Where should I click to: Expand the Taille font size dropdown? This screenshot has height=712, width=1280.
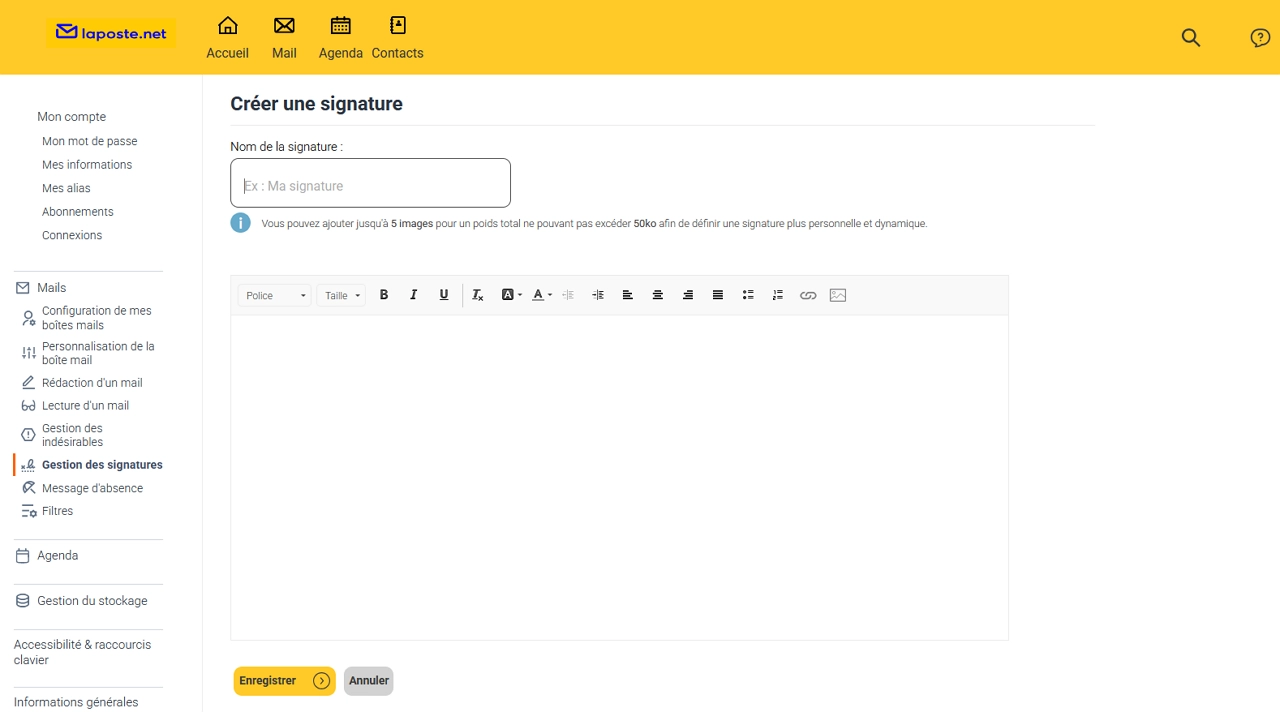click(x=341, y=295)
